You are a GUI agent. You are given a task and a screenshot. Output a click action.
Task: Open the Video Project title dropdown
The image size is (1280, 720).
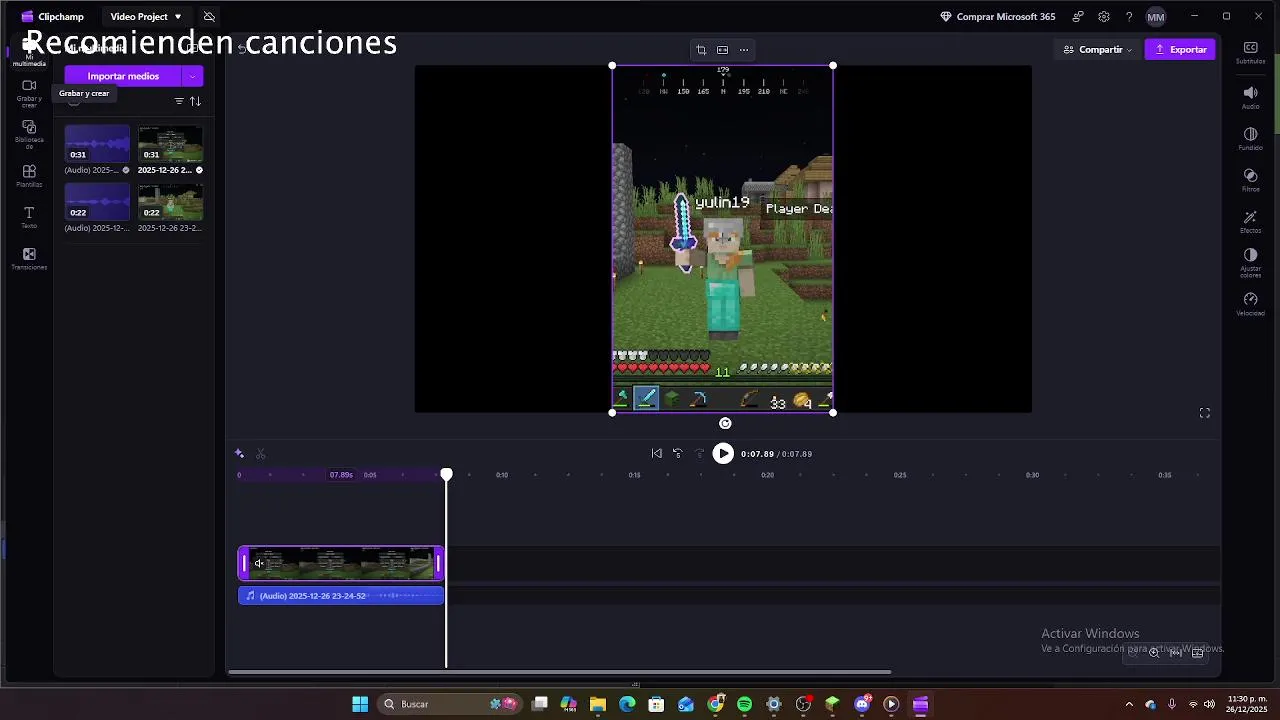(x=146, y=17)
